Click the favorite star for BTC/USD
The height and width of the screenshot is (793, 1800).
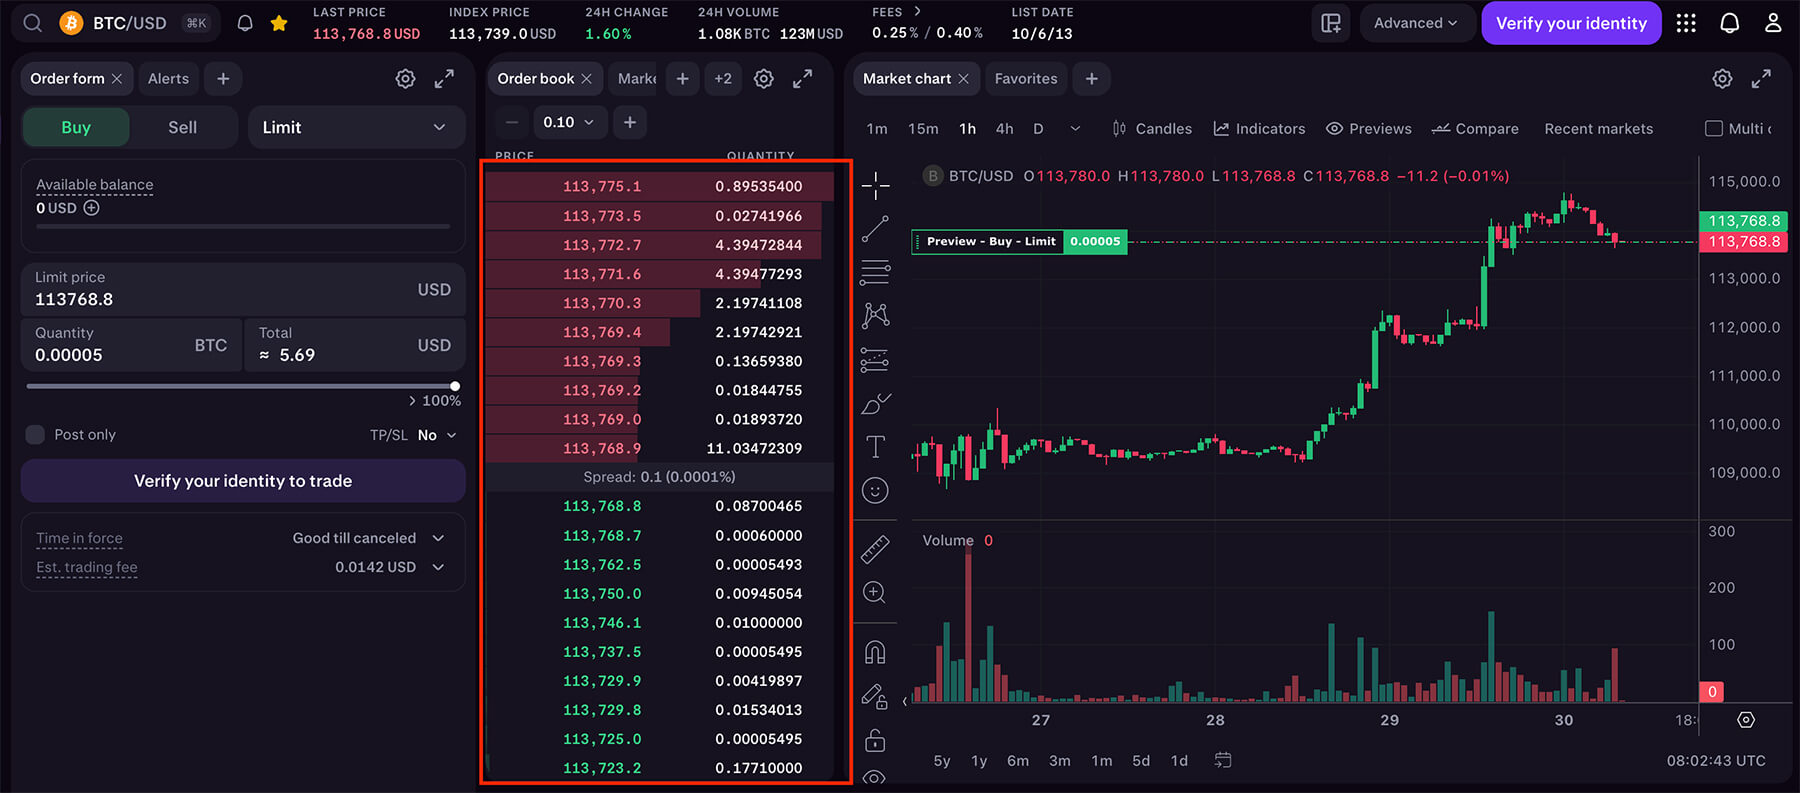click(x=279, y=23)
